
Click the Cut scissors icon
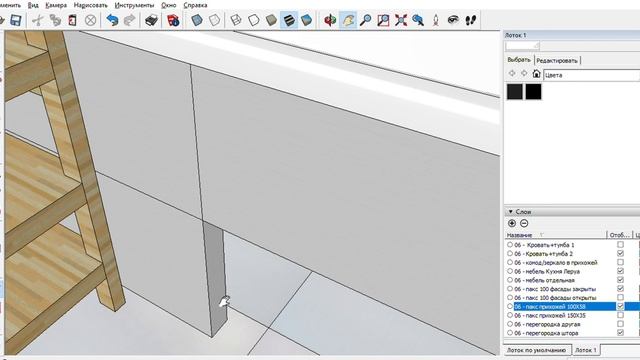click(38, 20)
